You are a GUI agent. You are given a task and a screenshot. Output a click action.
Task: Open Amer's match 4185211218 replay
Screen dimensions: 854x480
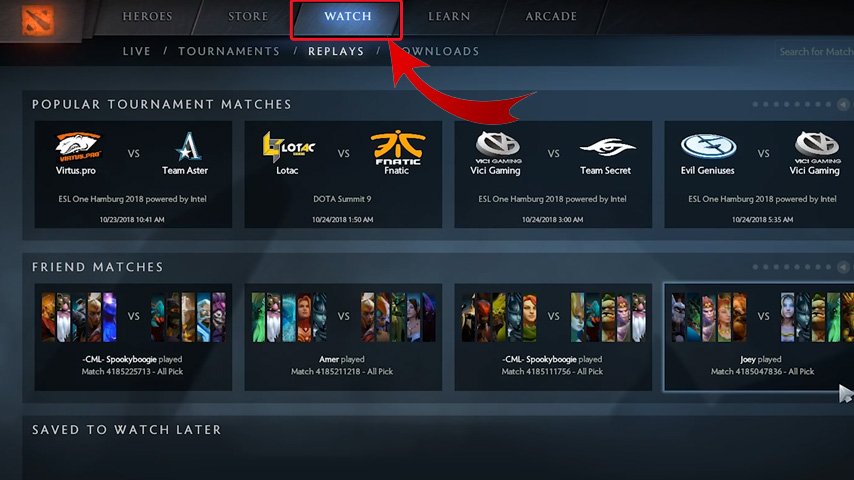click(x=343, y=337)
